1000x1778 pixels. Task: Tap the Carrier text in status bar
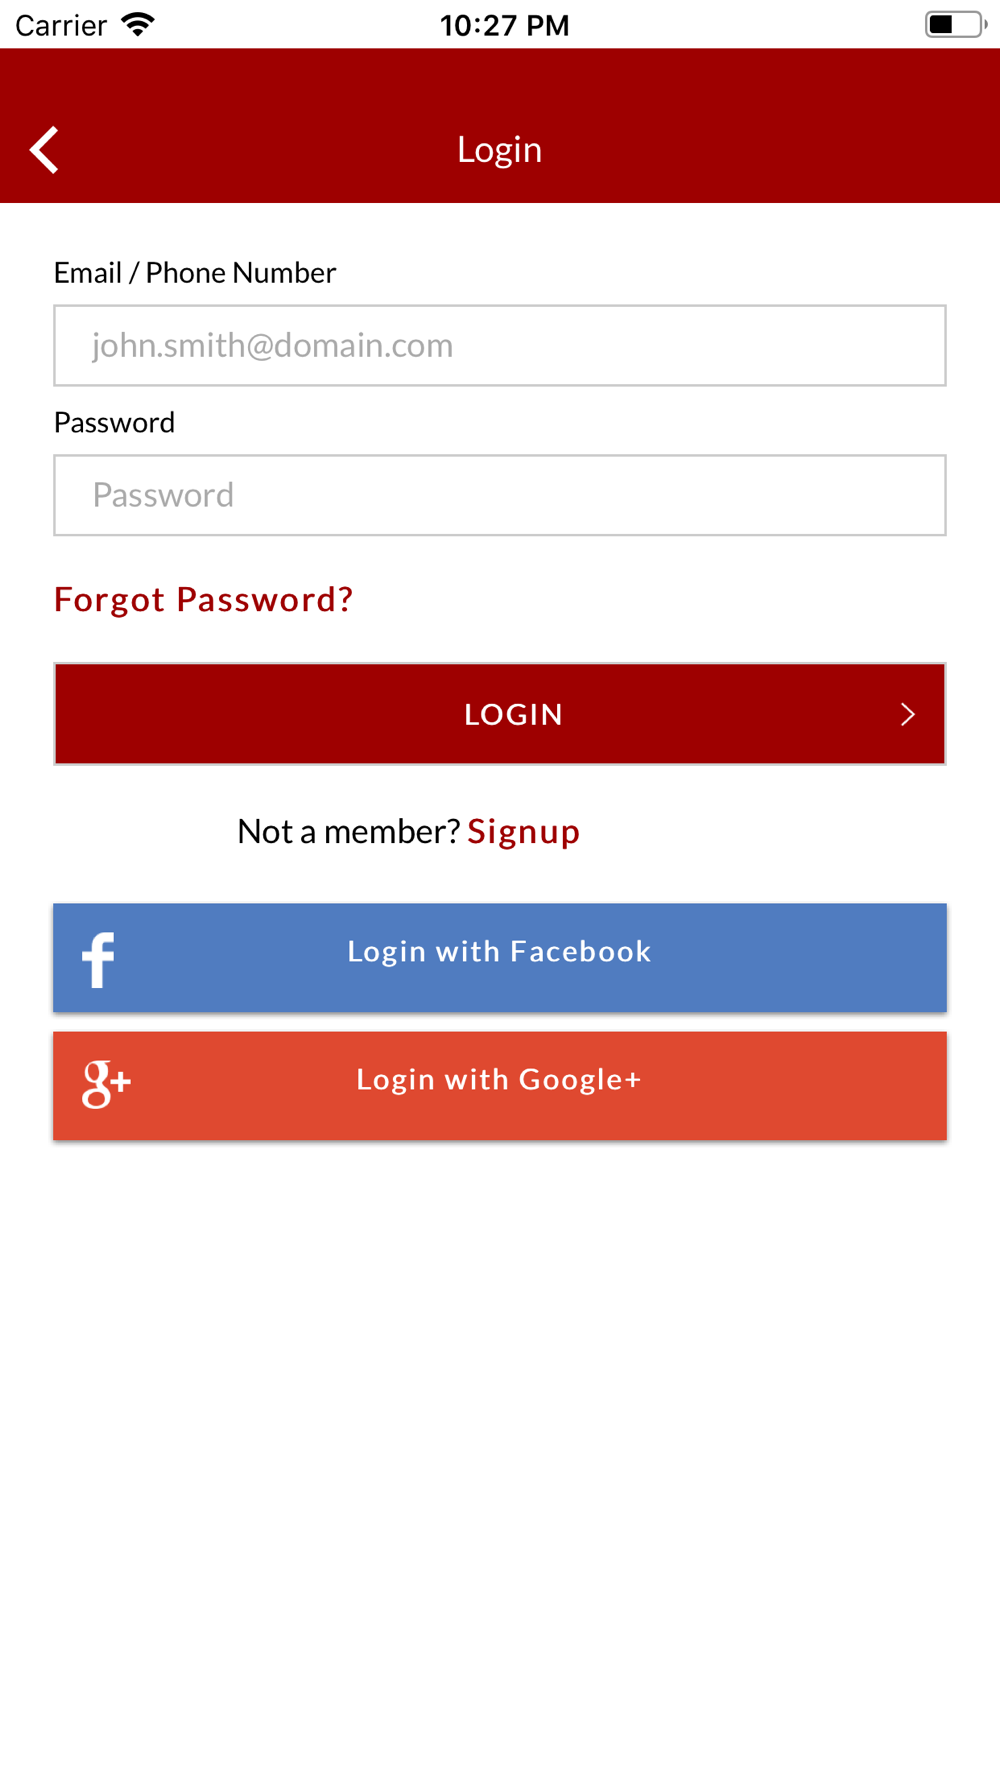pyautogui.click(x=61, y=25)
